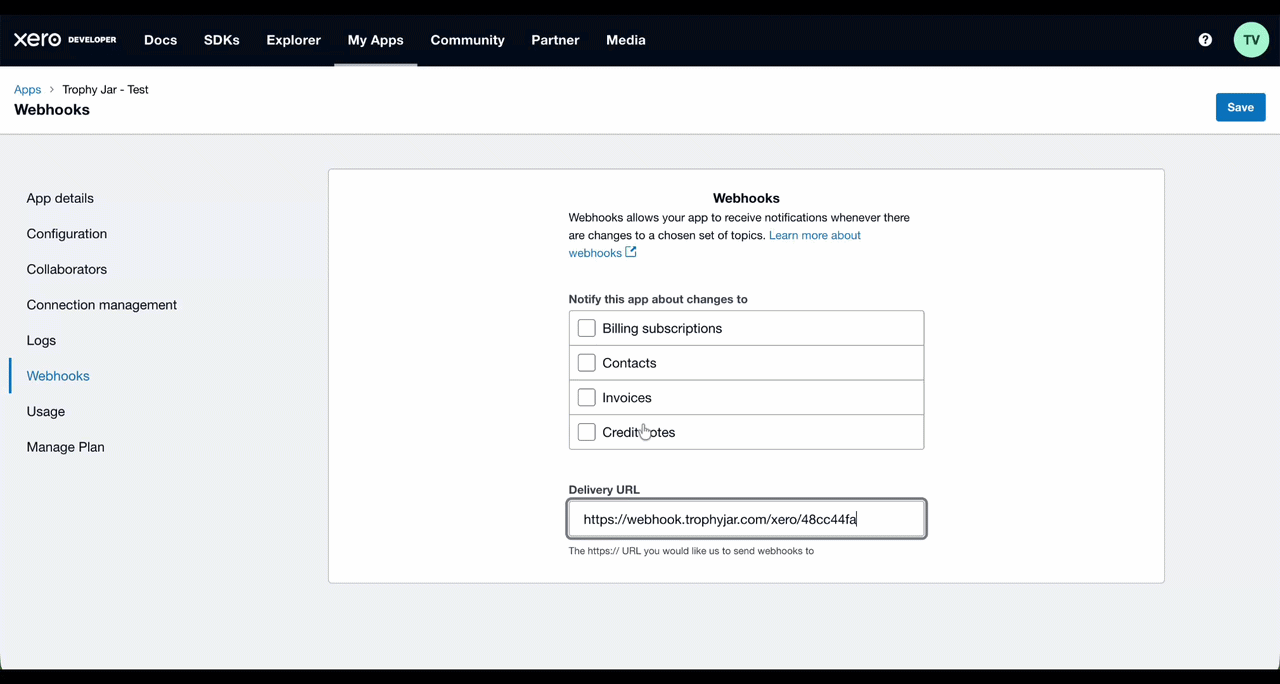Open the Media nav item
Screen dimensions: 1280x684
(626, 40)
